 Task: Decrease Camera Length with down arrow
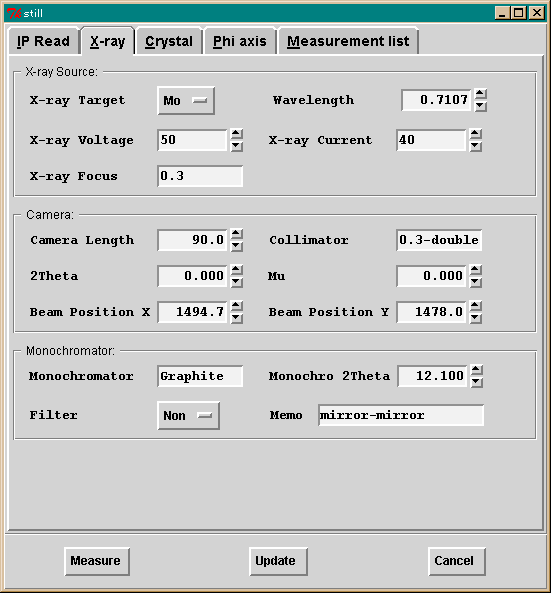click(x=237, y=246)
